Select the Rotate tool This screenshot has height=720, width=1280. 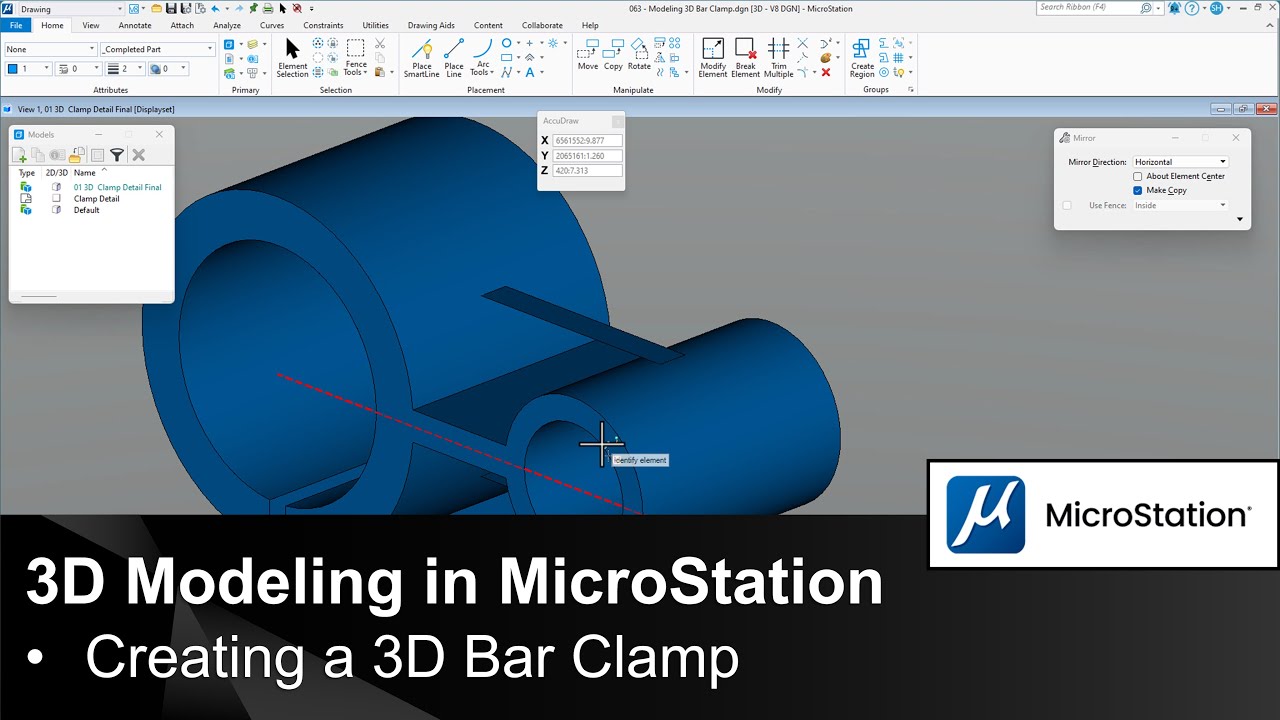639,55
